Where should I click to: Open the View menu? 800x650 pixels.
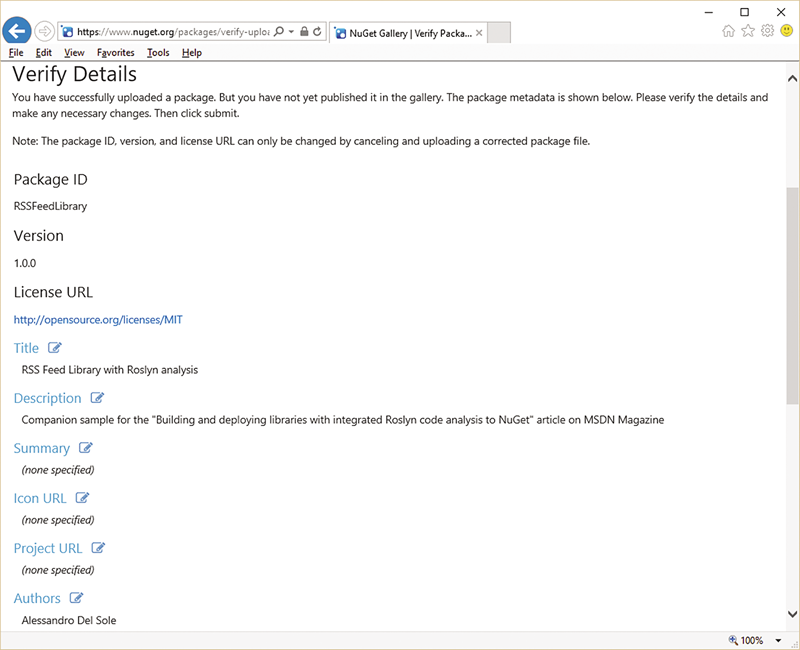tap(74, 53)
